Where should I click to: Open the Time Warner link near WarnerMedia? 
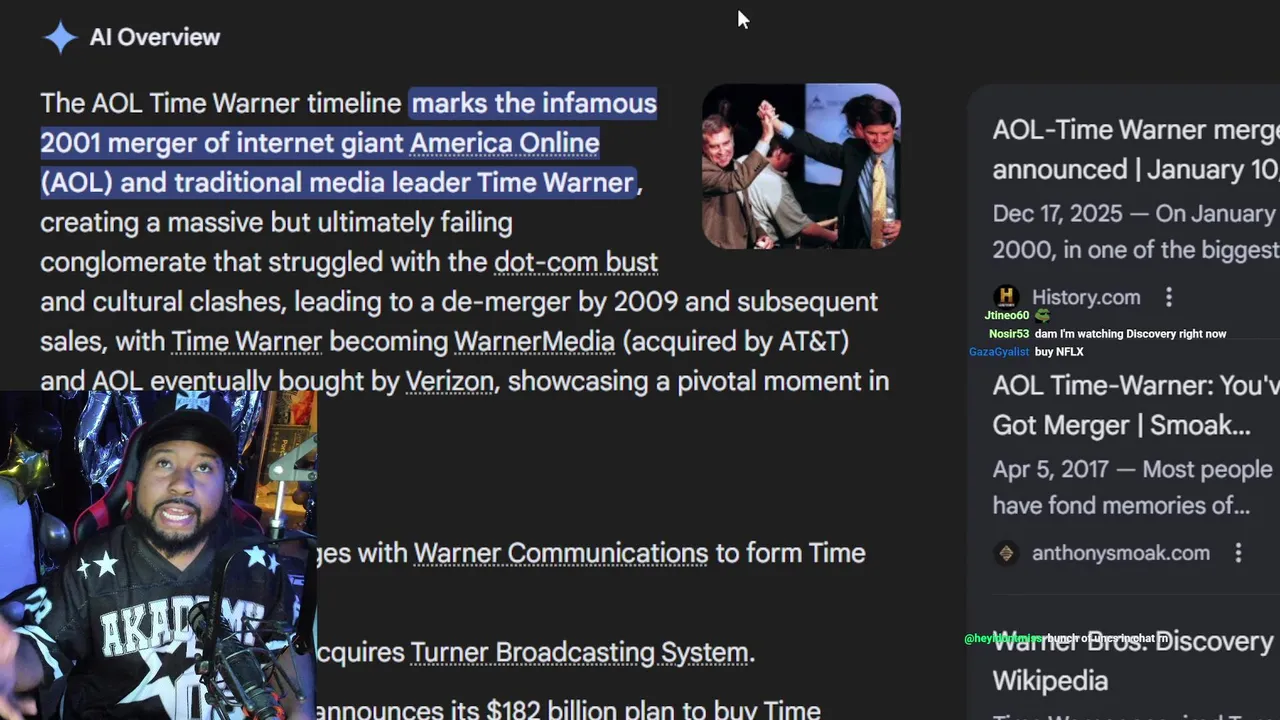[x=247, y=341]
